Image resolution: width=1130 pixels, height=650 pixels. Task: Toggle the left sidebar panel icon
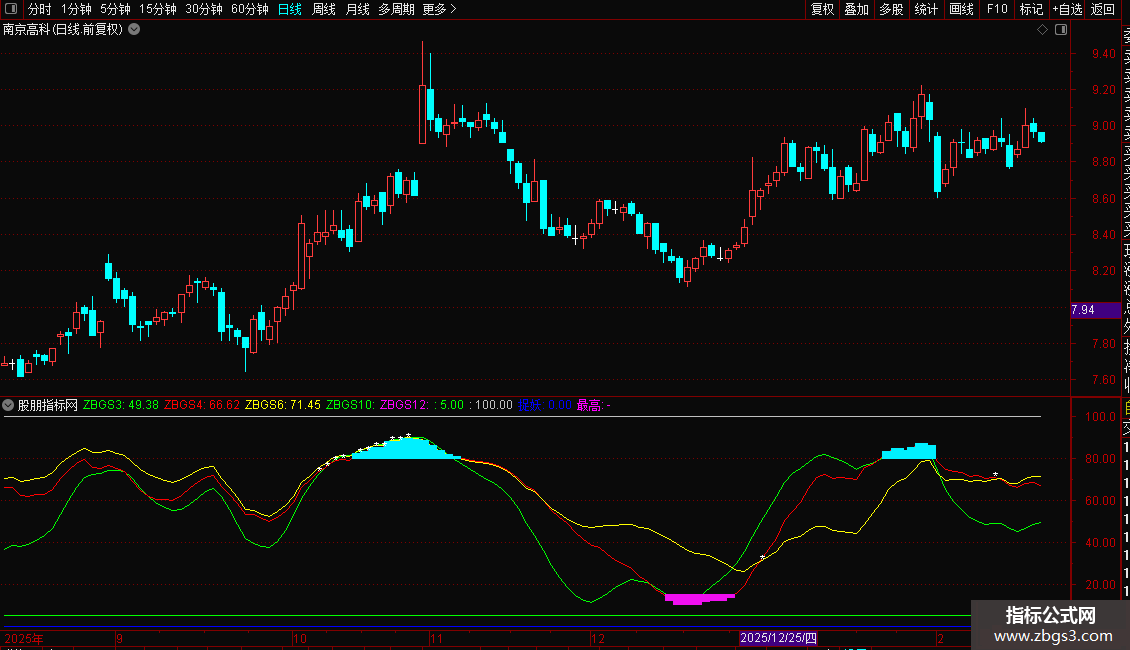pos(10,10)
